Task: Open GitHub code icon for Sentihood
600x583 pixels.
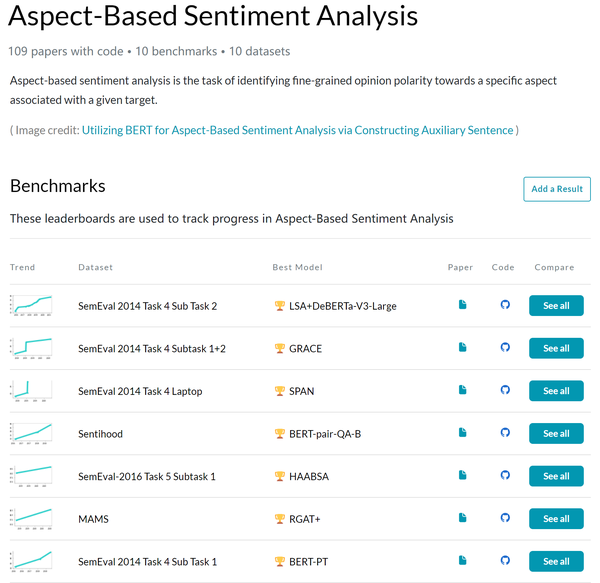Action: point(505,433)
